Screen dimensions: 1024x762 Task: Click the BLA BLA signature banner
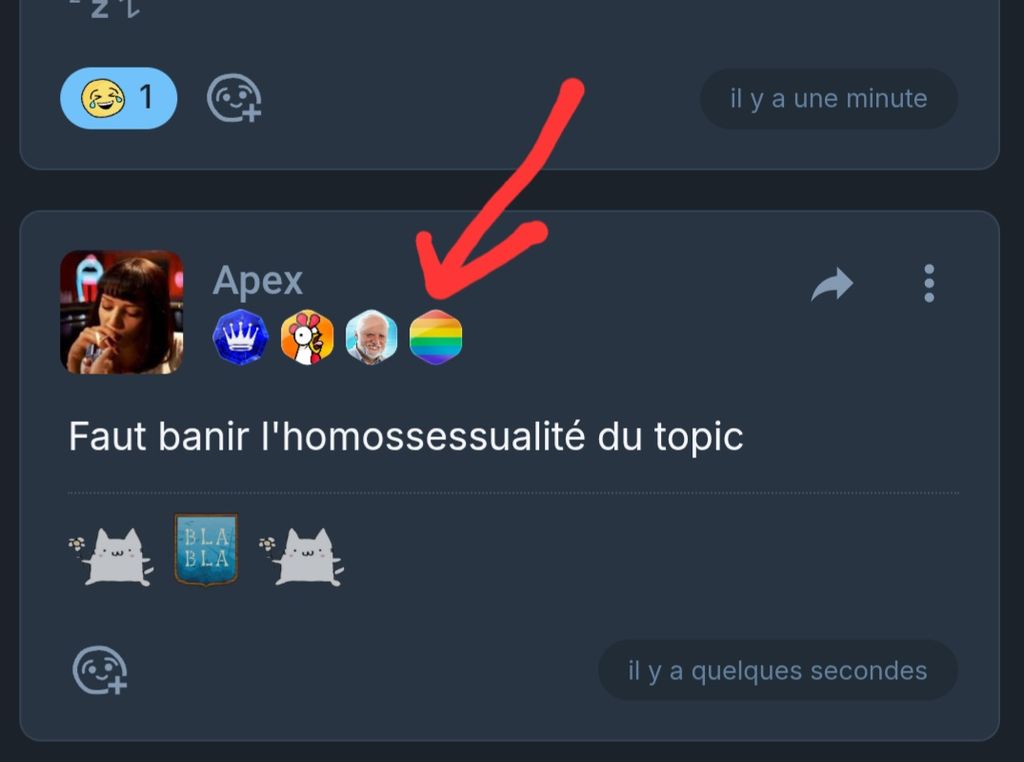(x=206, y=549)
